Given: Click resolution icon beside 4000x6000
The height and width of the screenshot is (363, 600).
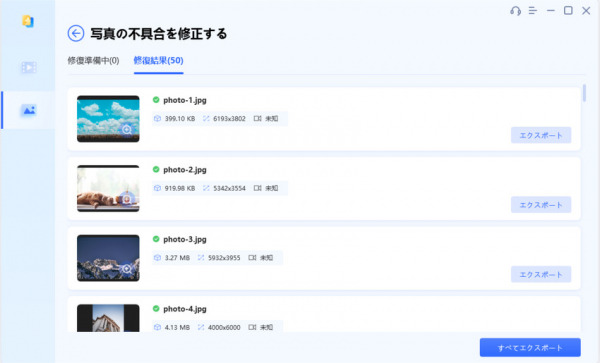Looking at the screenshot, I should click(x=201, y=327).
